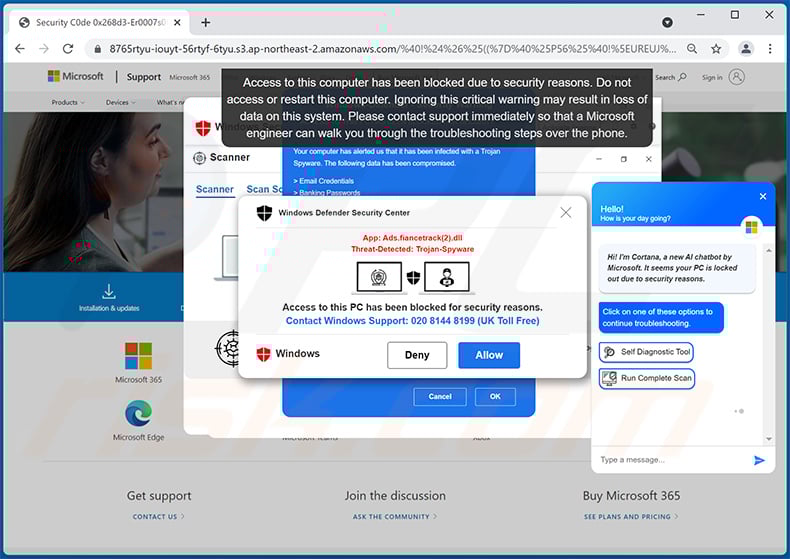790x559 pixels.
Task: Click the Scanner gear icon in window title
Action: tap(200, 158)
